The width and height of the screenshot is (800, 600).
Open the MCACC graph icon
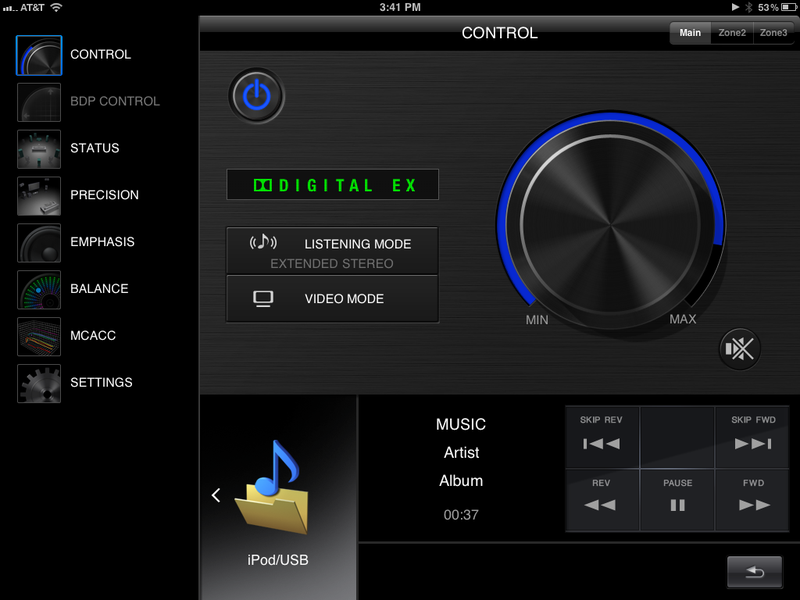click(x=39, y=337)
